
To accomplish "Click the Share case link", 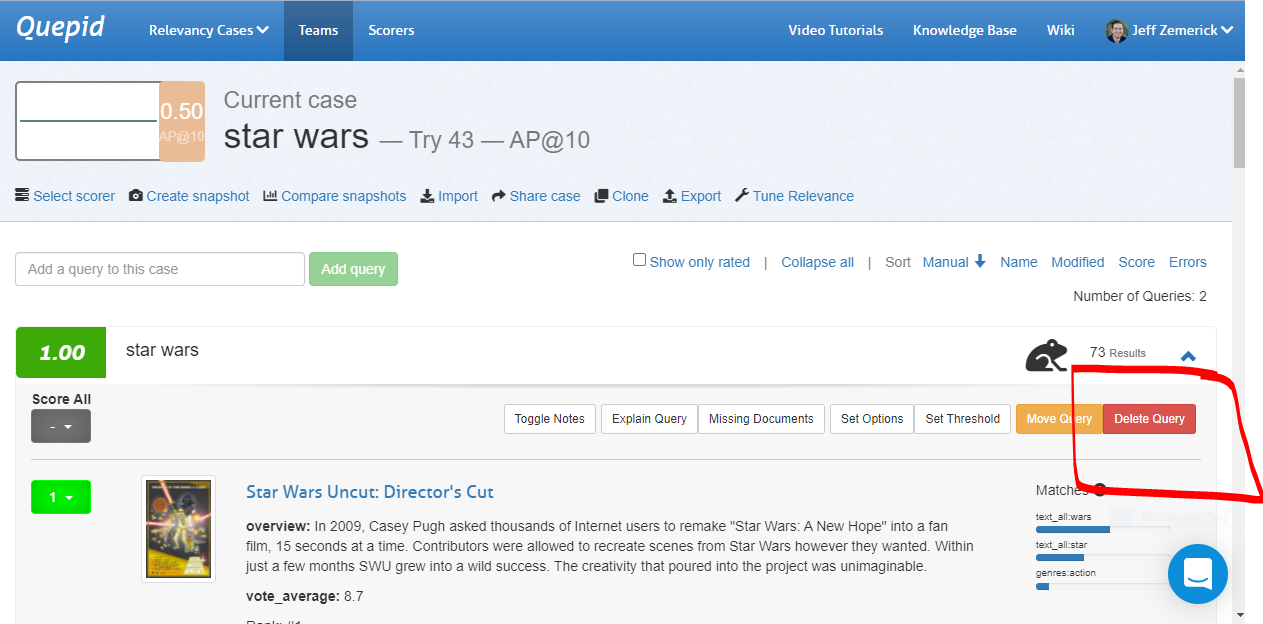I will tap(545, 196).
